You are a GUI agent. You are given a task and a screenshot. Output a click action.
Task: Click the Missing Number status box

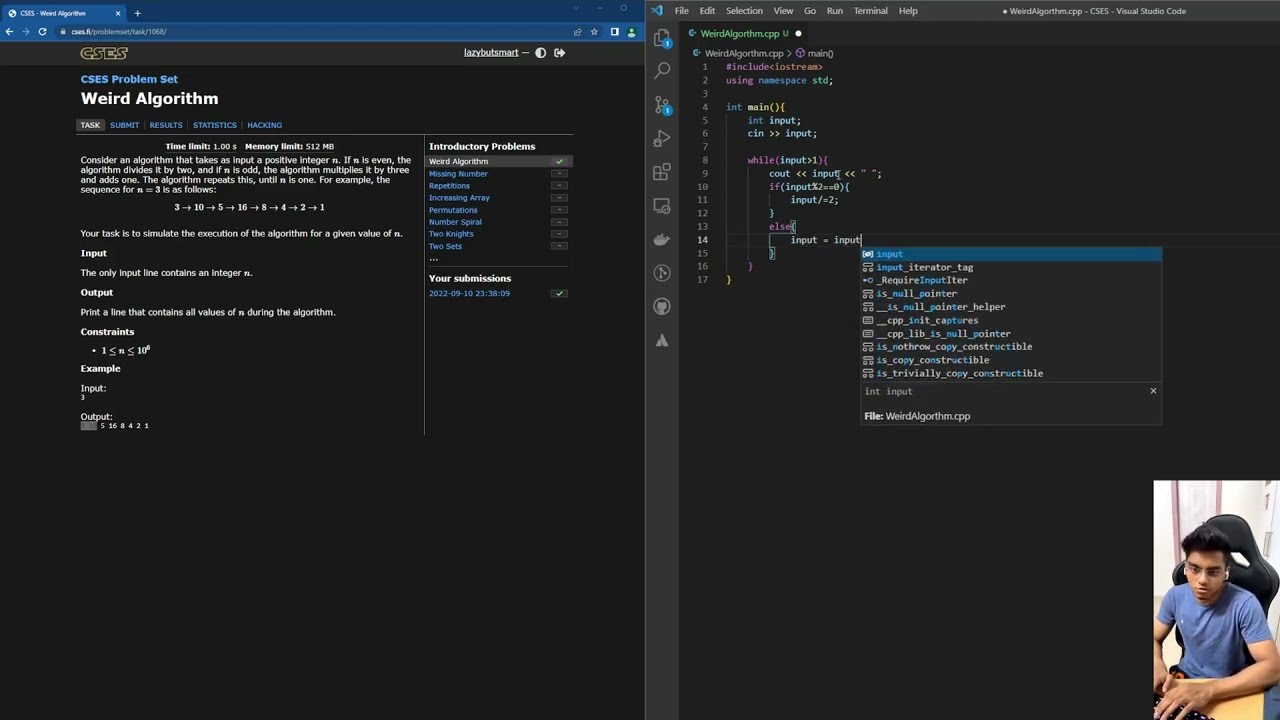pos(560,174)
